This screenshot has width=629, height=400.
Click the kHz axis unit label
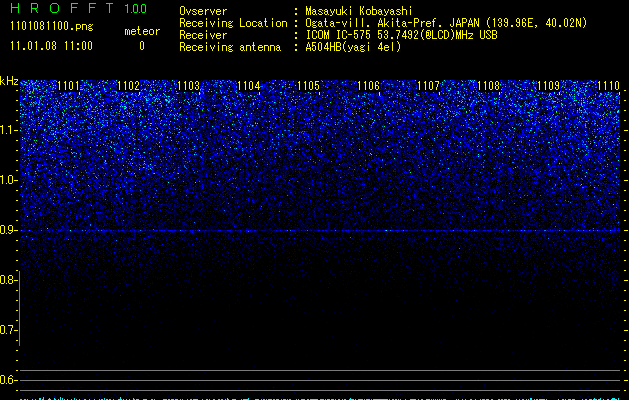pos(9,81)
